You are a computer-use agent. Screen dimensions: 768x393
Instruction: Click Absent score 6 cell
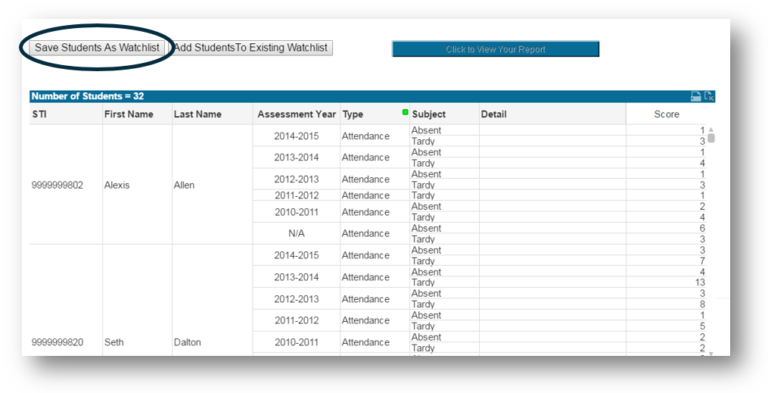pyautogui.click(x=666, y=228)
